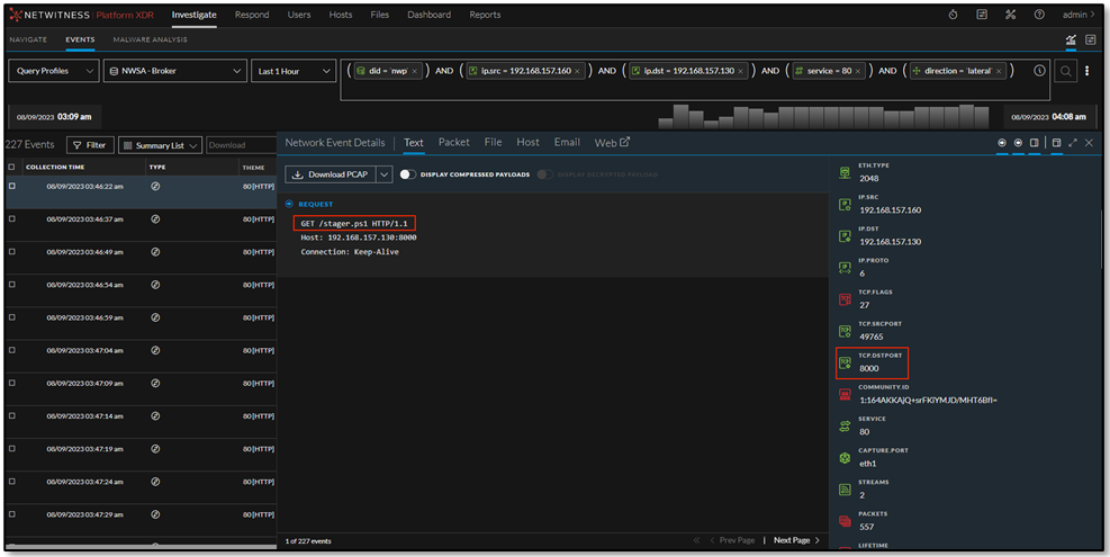Expand the NWSA - Broker service selector
The height and width of the screenshot is (557, 1110).
click(x=175, y=71)
